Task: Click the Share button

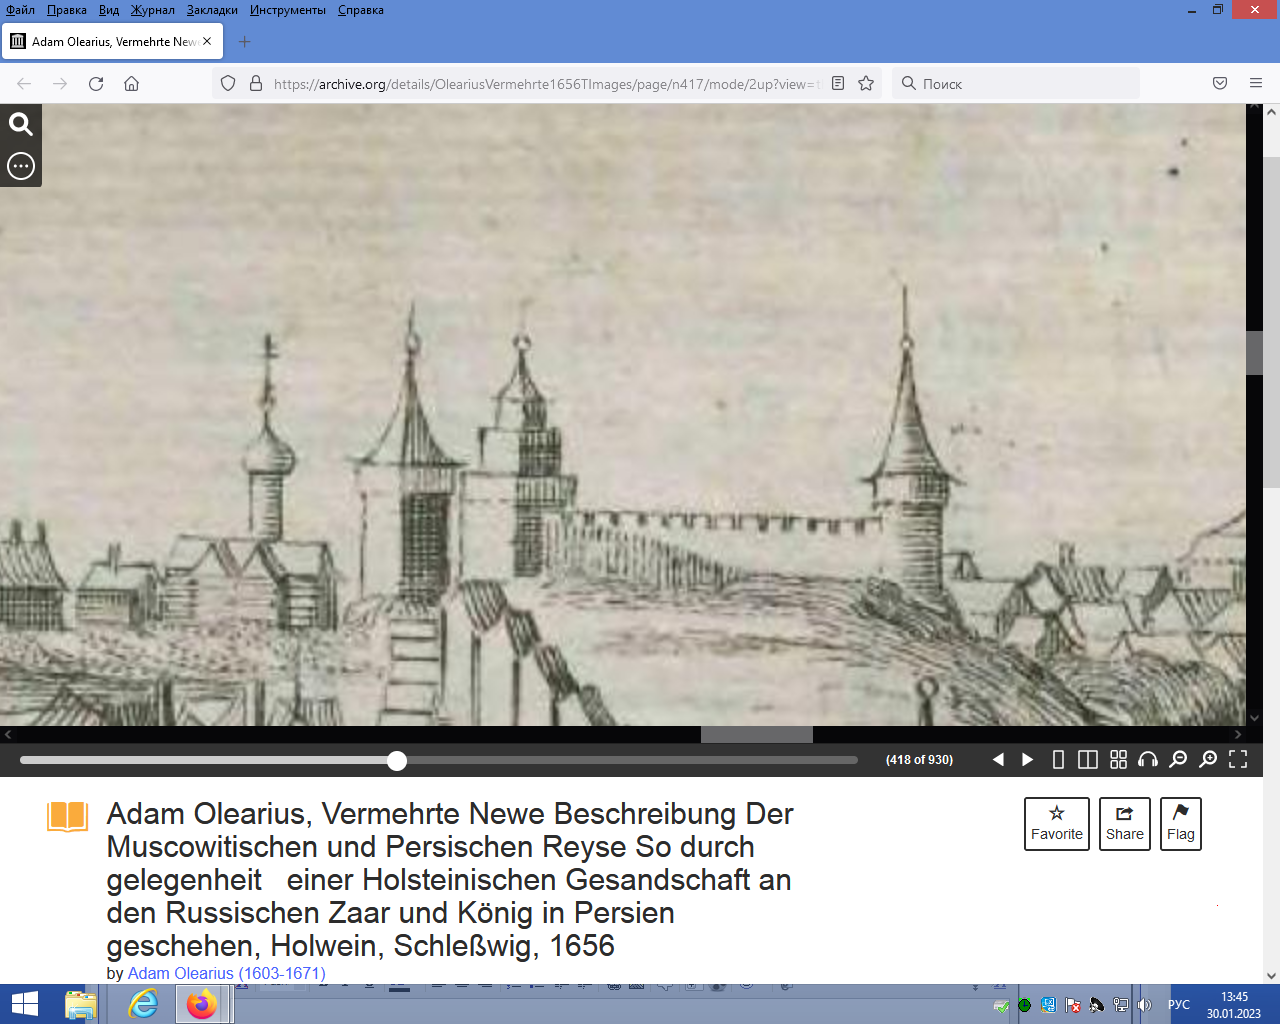Action: pyautogui.click(x=1125, y=824)
